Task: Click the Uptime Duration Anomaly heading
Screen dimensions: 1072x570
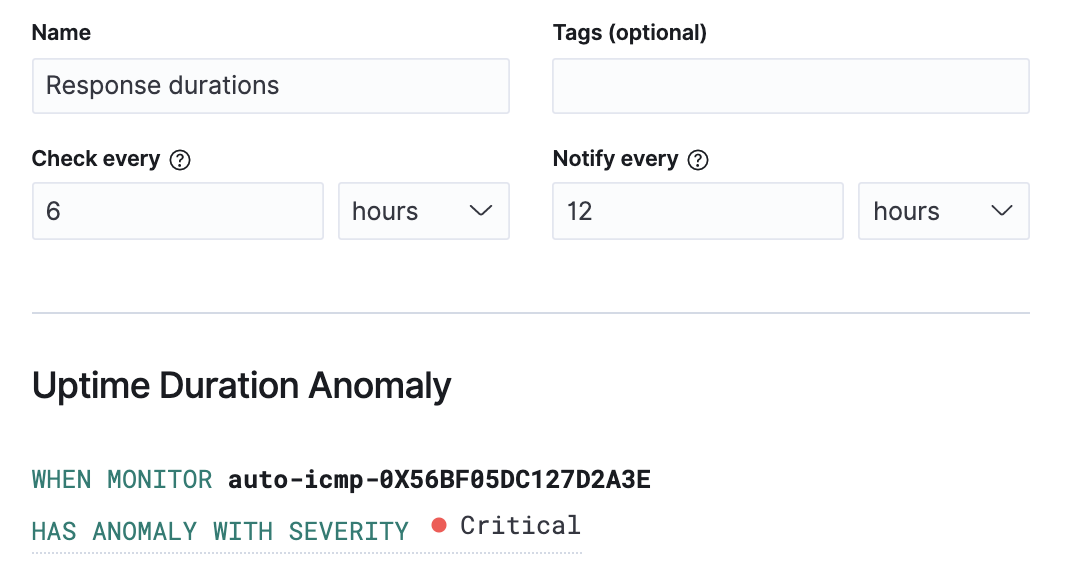Action: (241, 385)
